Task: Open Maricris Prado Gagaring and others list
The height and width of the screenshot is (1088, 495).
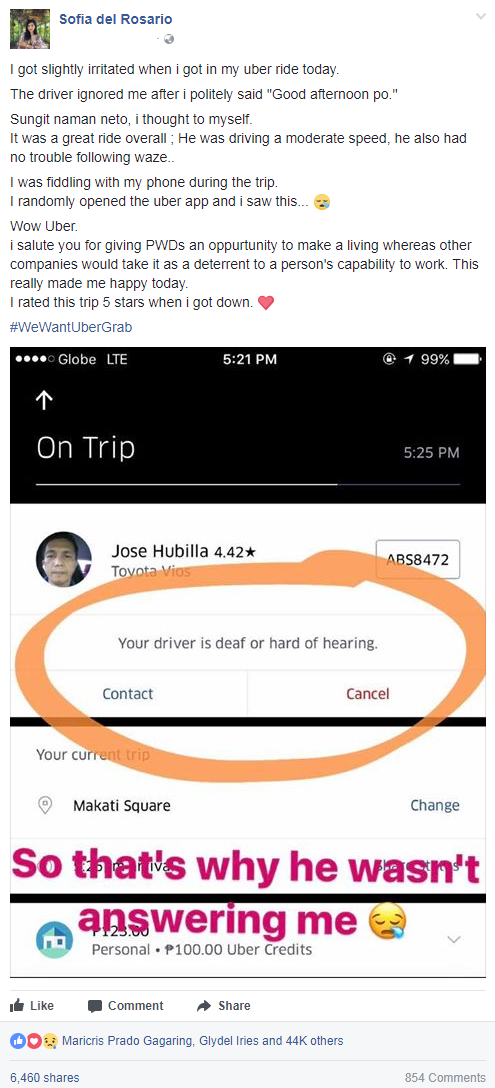Action: pos(203,1041)
